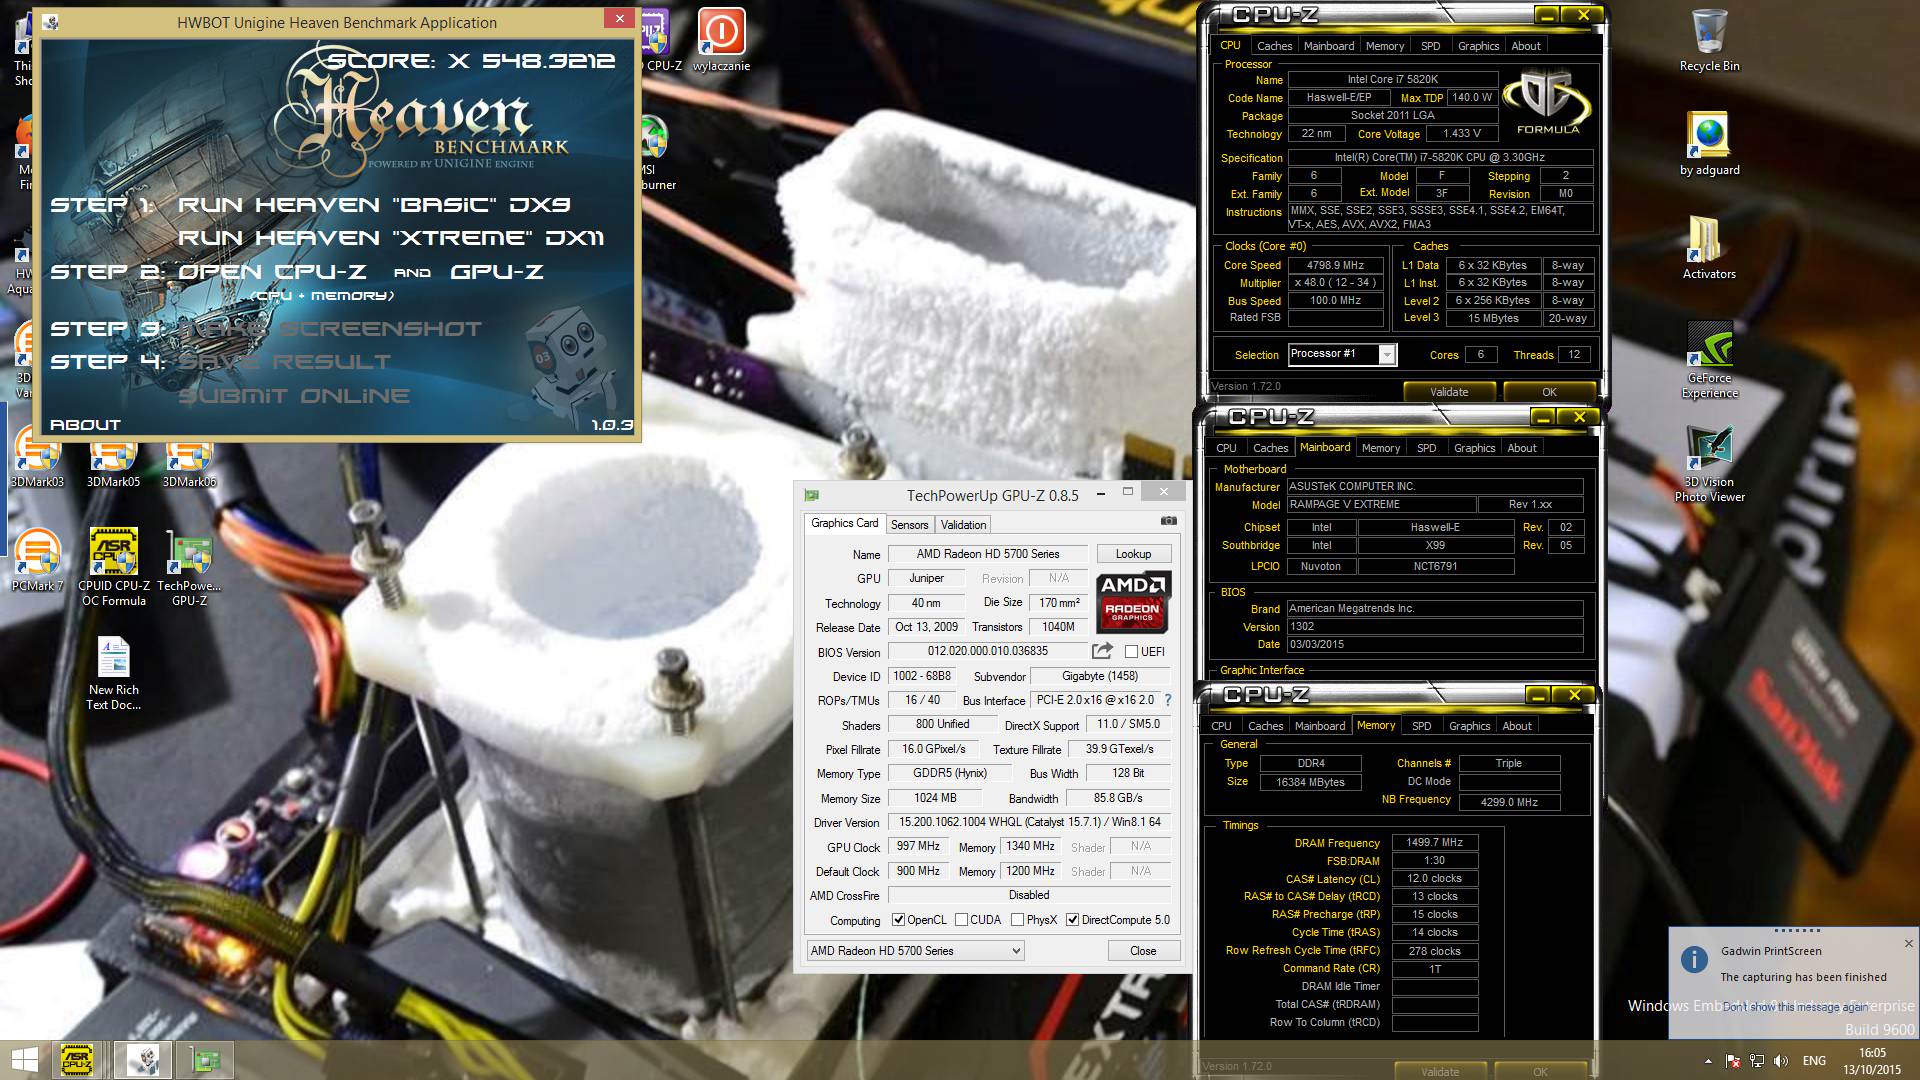The width and height of the screenshot is (1920, 1080).
Task: Click the Driver Version field in GPU-Z
Action: coord(1029,822)
